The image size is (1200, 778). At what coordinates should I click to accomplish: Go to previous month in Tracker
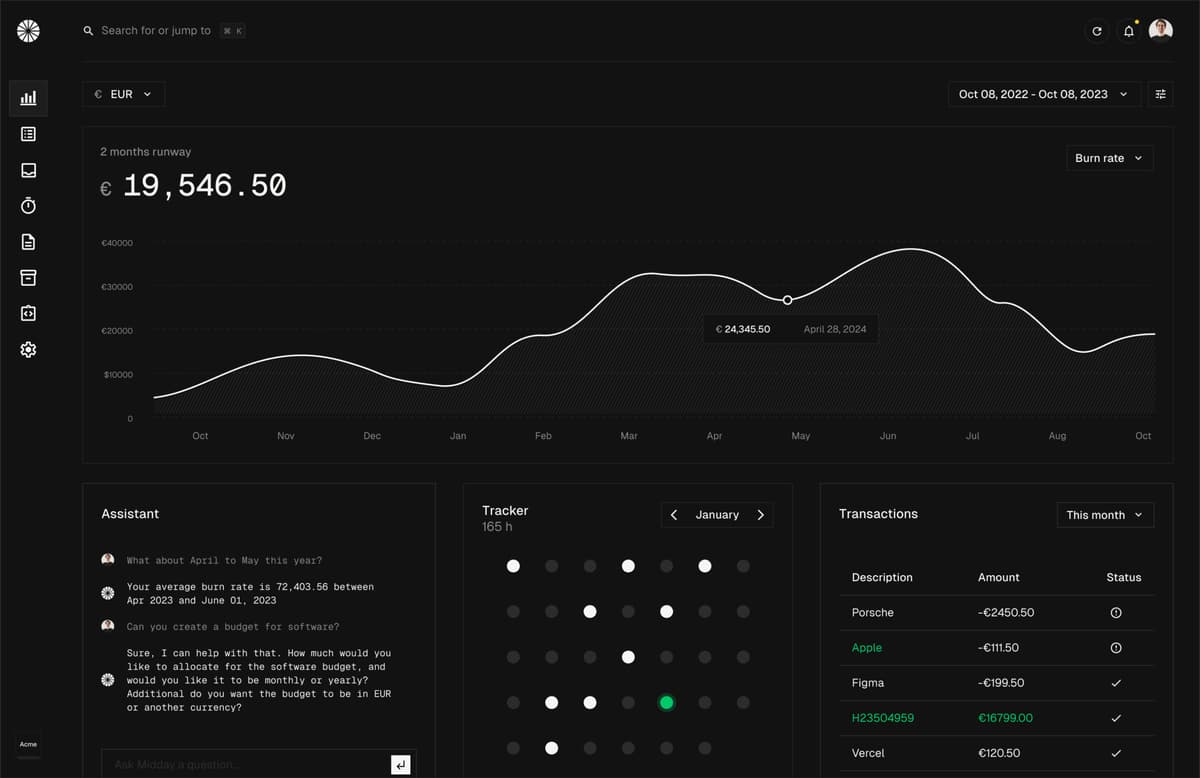674,515
